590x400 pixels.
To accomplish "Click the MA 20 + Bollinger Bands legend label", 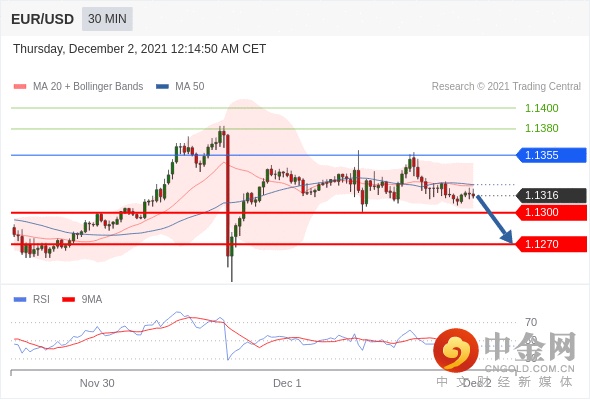I will 88,87.
